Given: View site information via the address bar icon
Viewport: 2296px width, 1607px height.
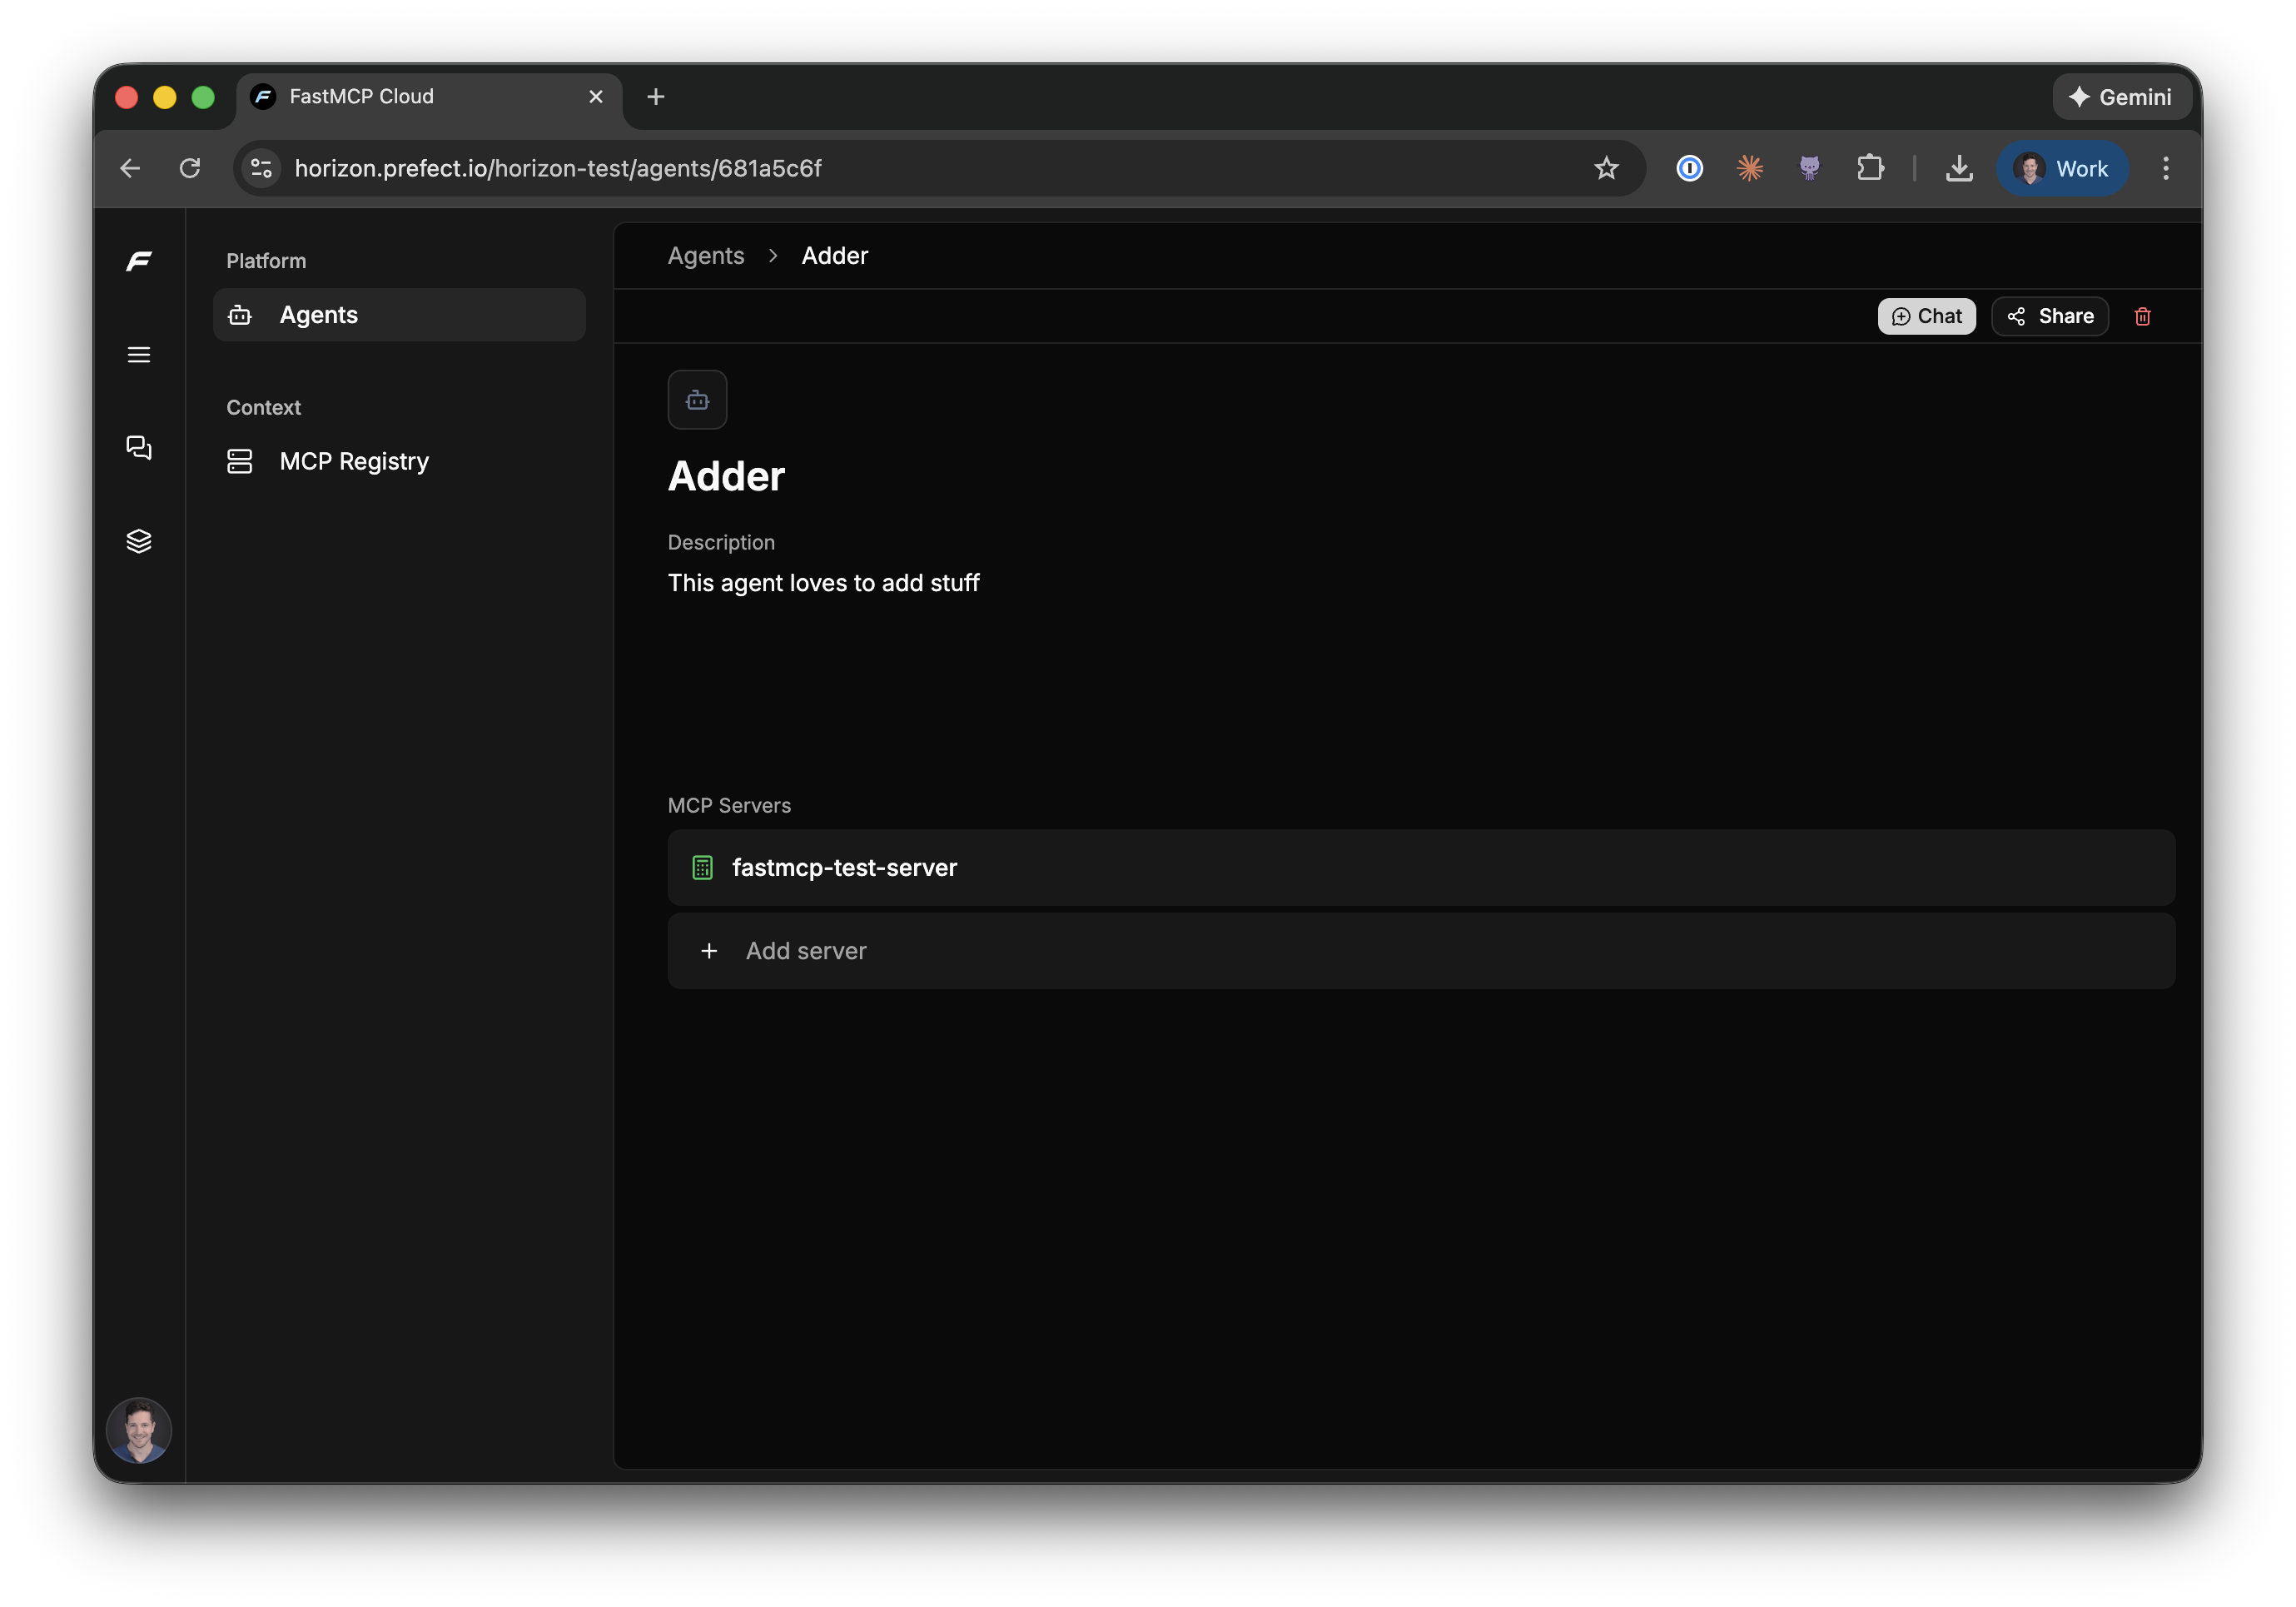Looking at the screenshot, I should 260,168.
